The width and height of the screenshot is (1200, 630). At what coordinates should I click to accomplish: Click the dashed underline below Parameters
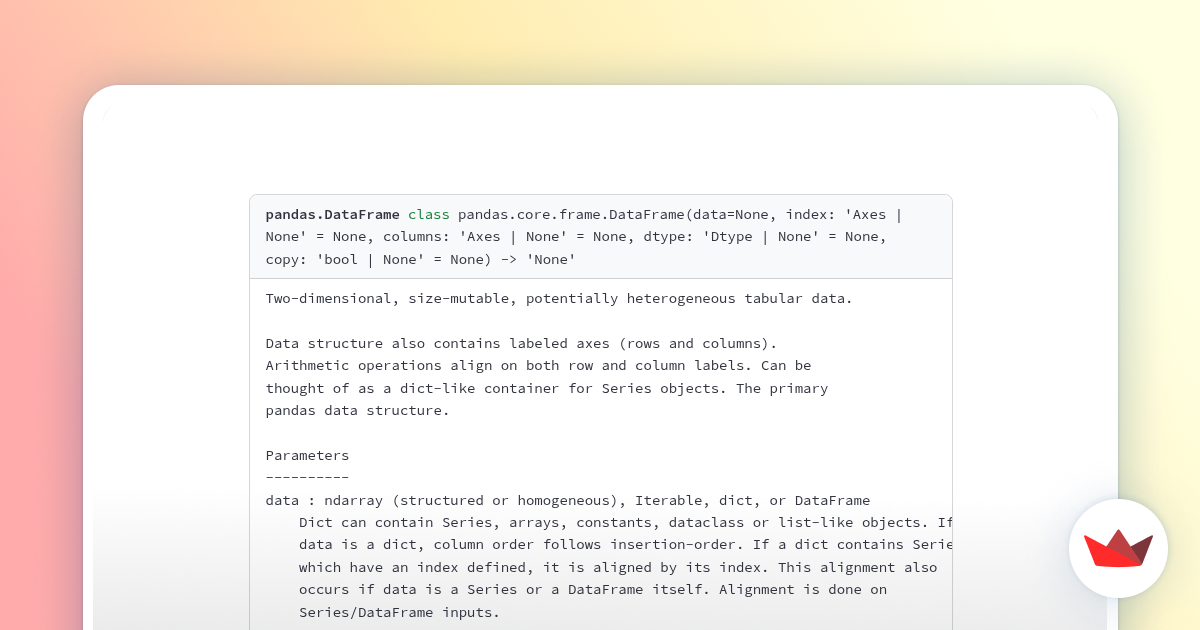(307, 477)
